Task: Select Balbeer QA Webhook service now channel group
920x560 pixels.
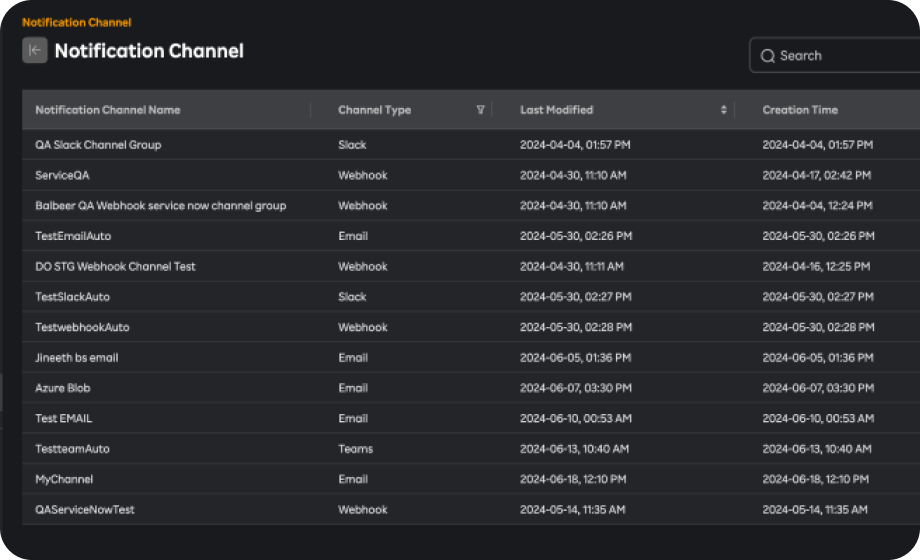Action: pyautogui.click(x=160, y=206)
